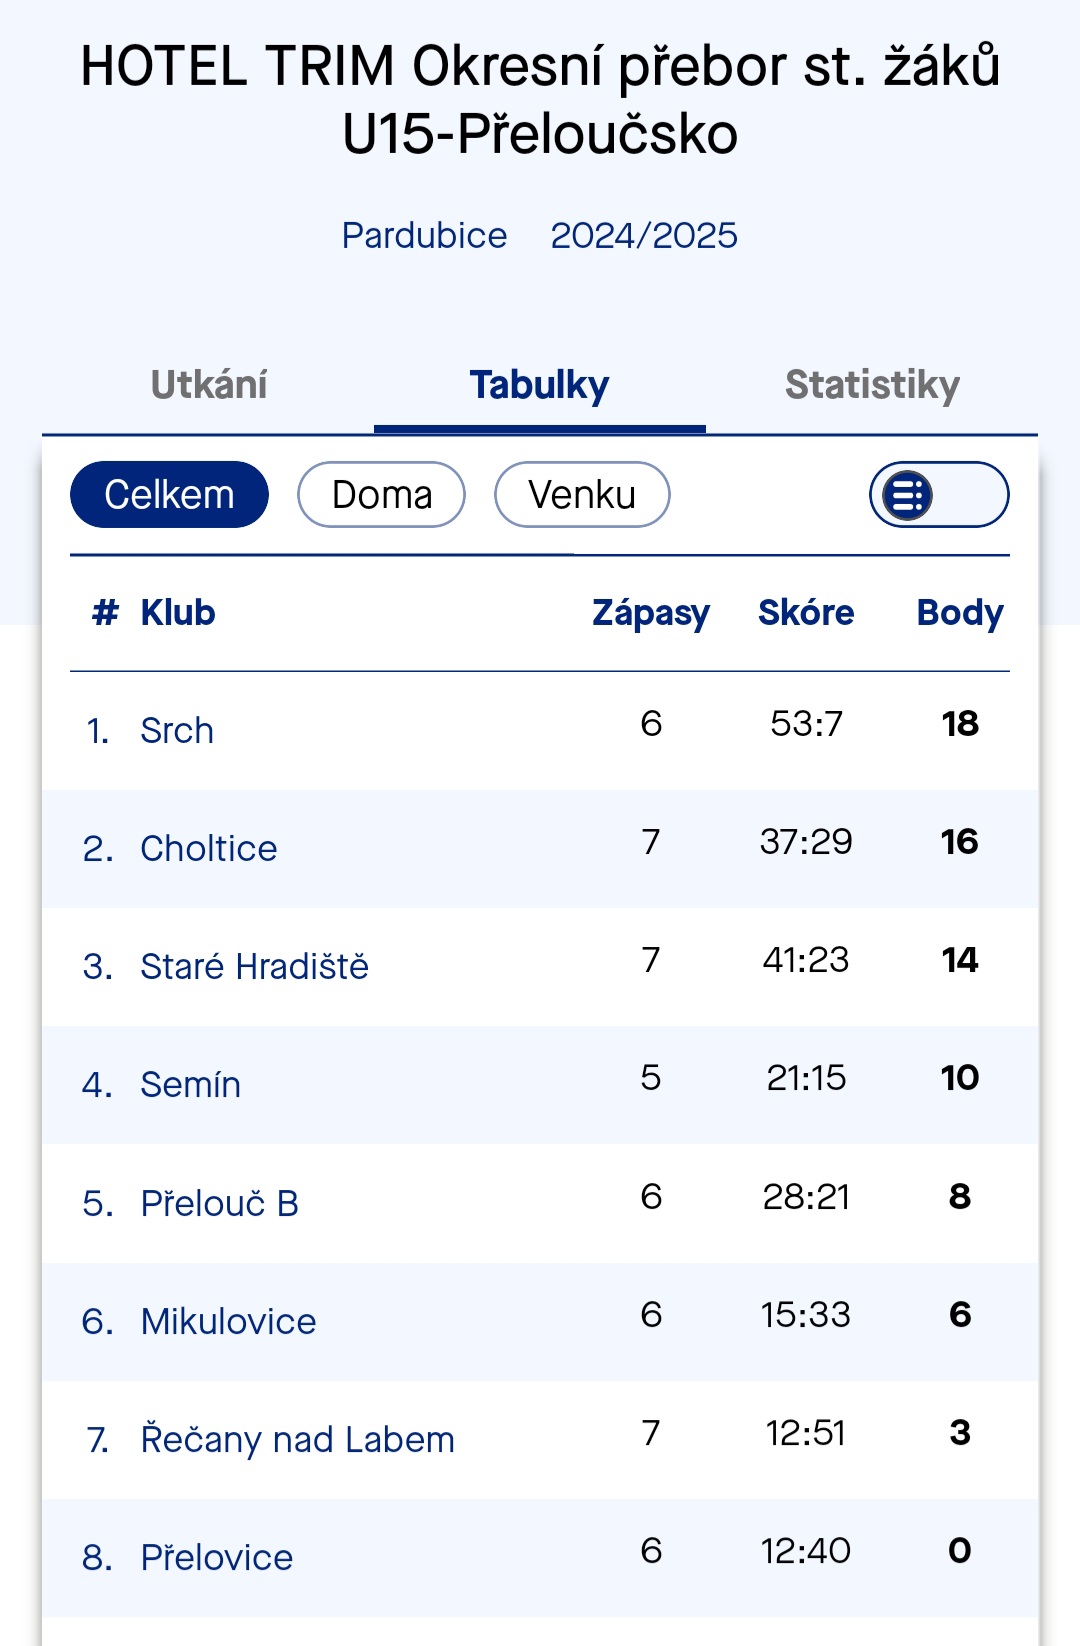Select the Celkem filter pill
The height and width of the screenshot is (1646, 1080).
pos(169,494)
